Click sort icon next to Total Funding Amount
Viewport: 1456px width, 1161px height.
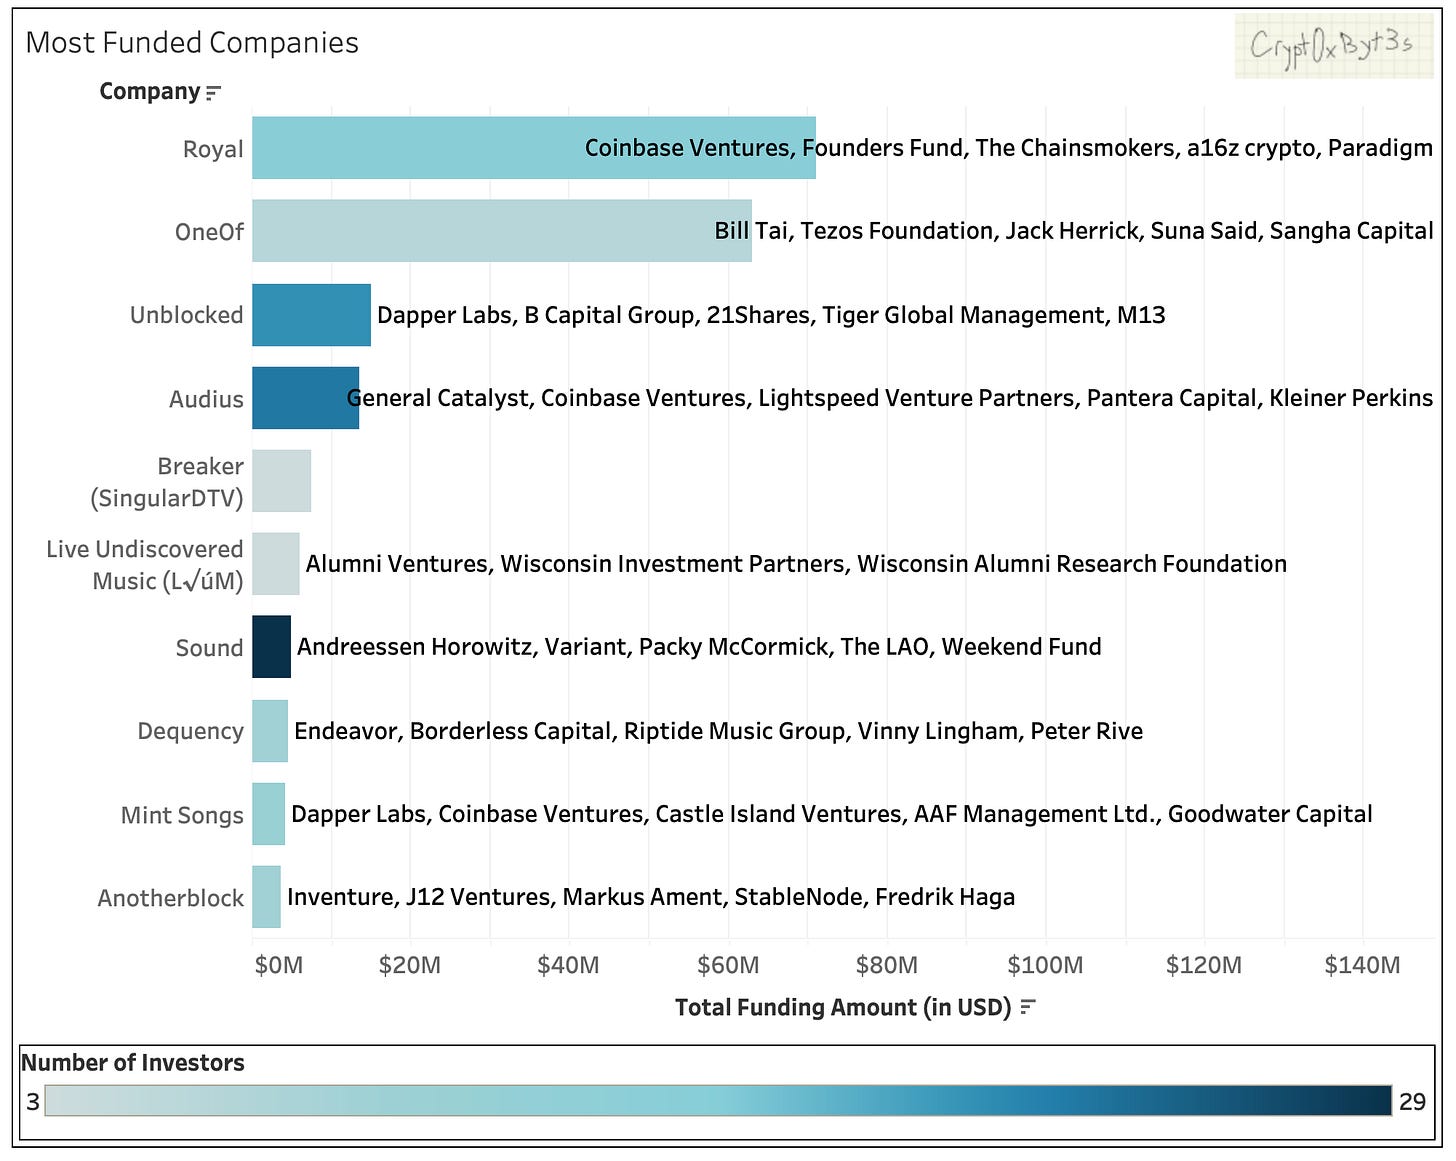(1028, 1008)
